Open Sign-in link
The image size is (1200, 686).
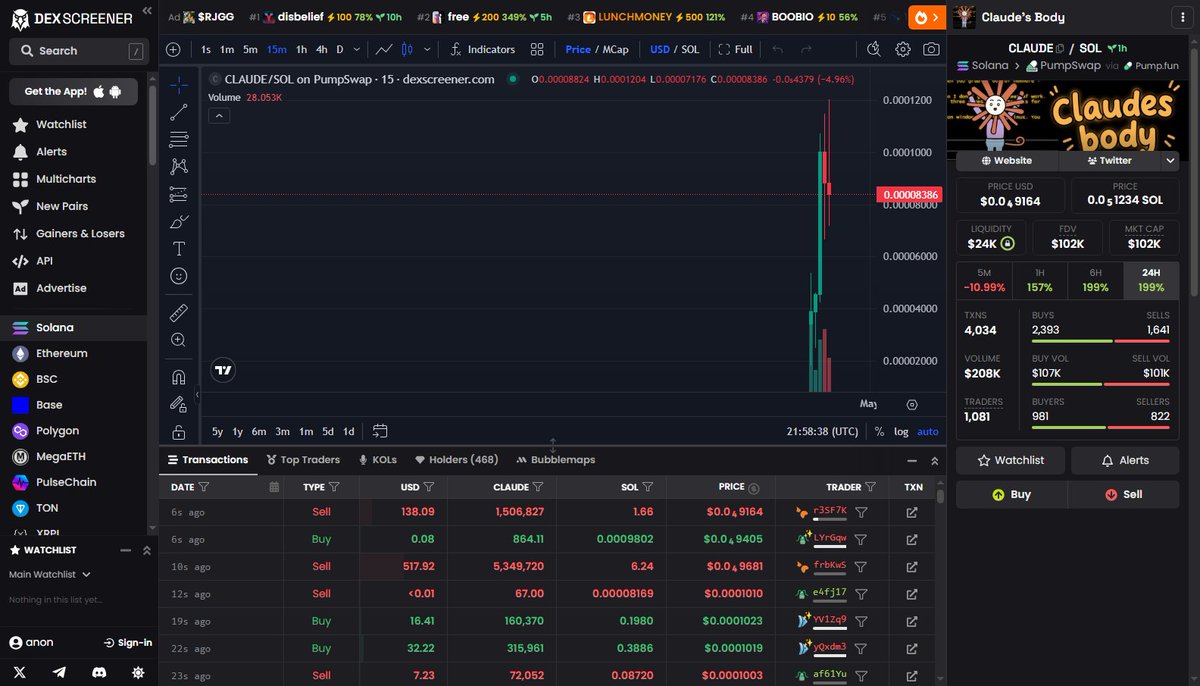tap(128, 643)
